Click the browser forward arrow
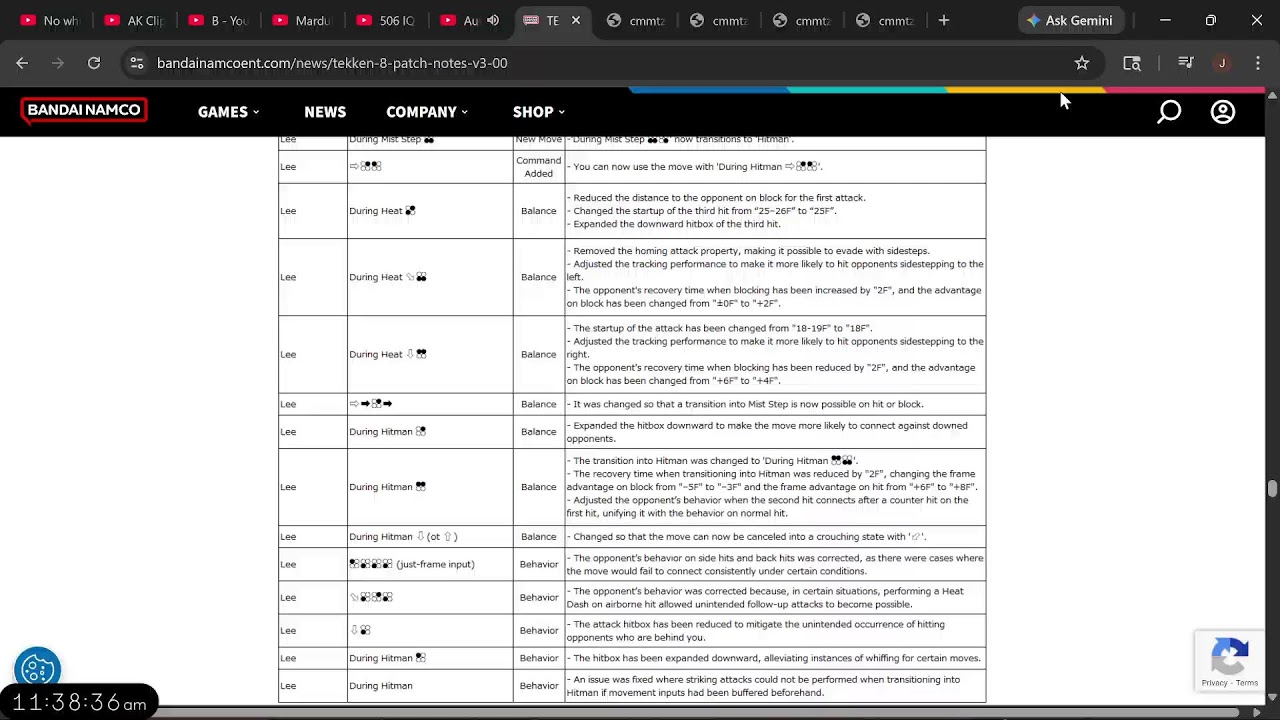Screen dimensions: 1280x720 [x=58, y=63]
